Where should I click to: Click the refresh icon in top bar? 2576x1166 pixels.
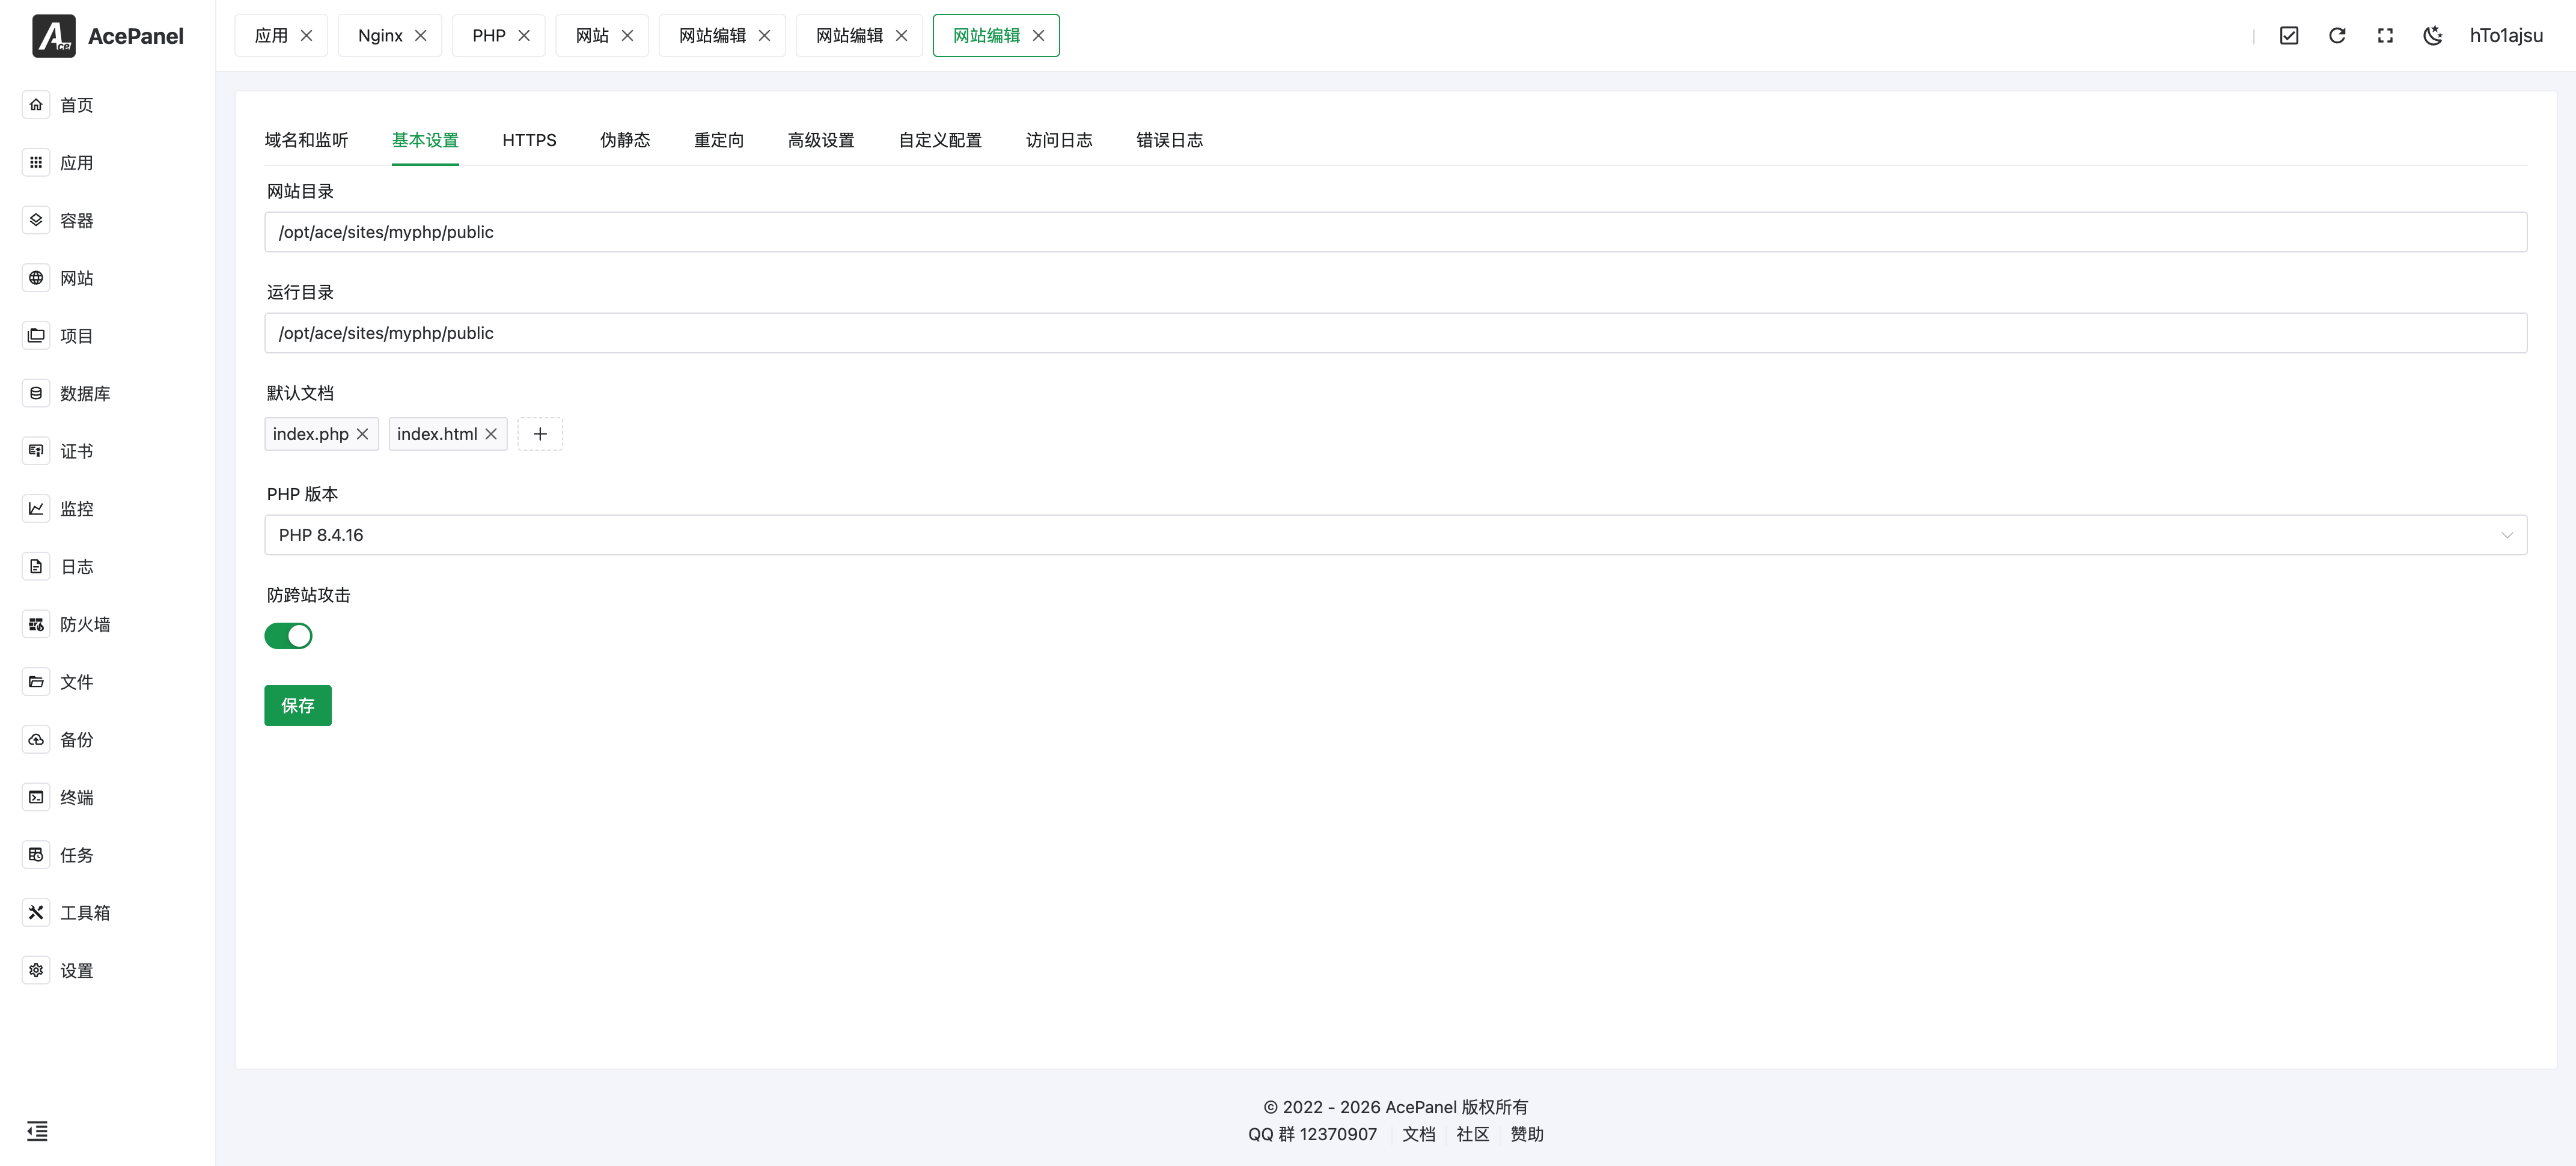[x=2337, y=36]
